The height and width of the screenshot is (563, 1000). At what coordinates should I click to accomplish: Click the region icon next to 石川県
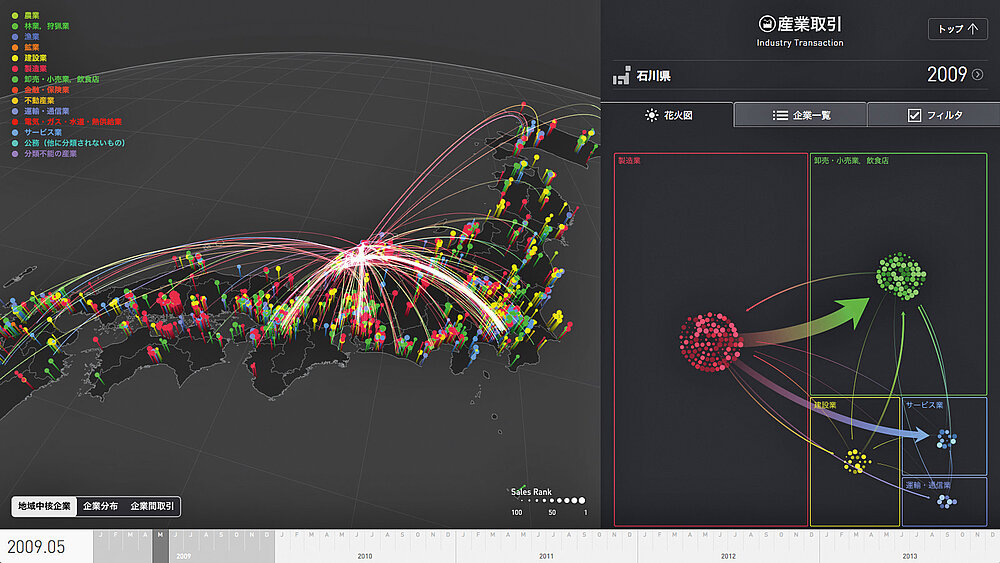tap(622, 75)
